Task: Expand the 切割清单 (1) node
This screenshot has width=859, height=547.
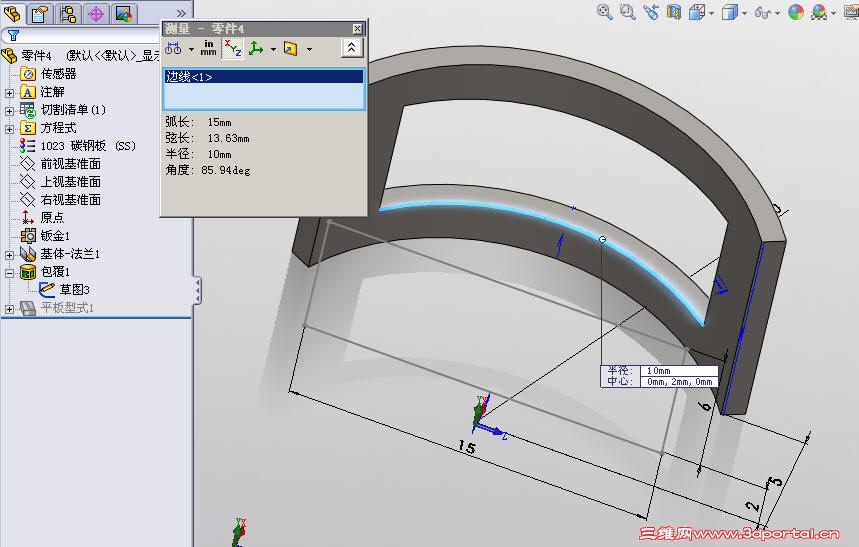Action: [x=9, y=111]
